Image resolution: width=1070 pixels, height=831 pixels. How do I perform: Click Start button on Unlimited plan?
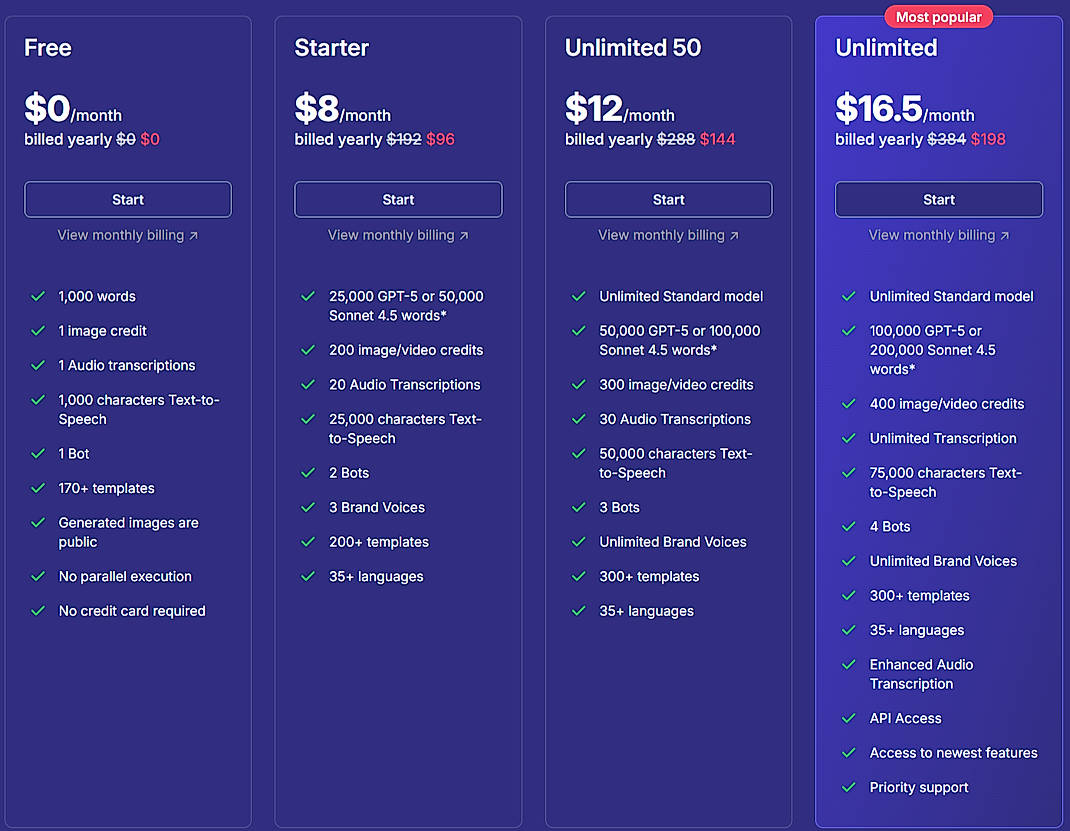coord(938,199)
